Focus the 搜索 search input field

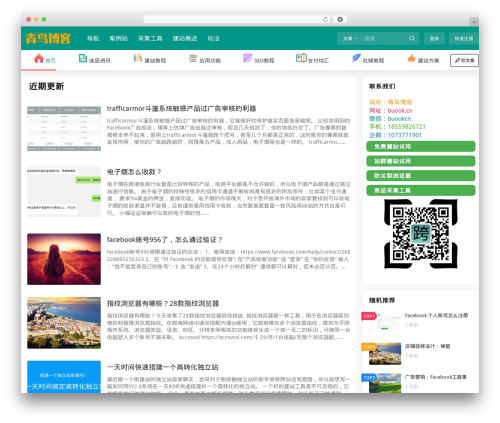(384, 38)
